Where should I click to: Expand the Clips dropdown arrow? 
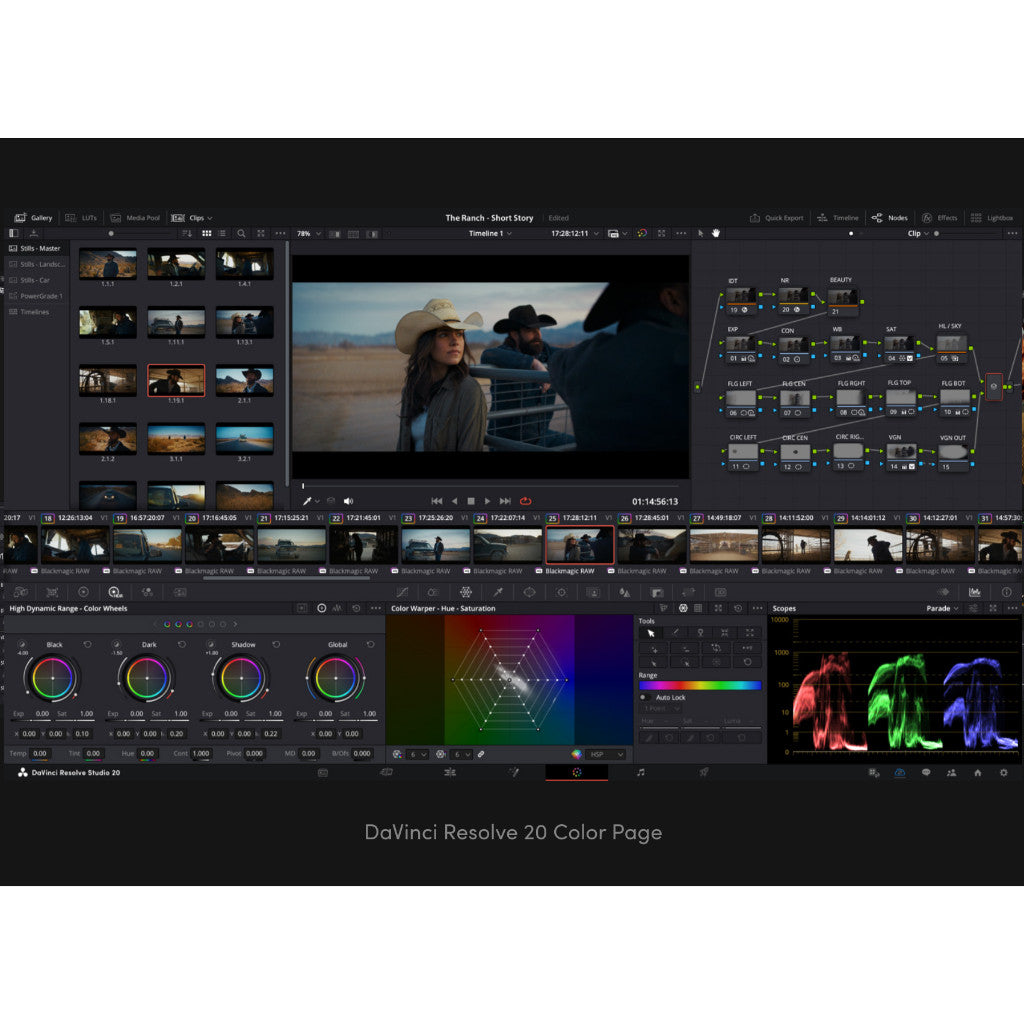[210, 218]
